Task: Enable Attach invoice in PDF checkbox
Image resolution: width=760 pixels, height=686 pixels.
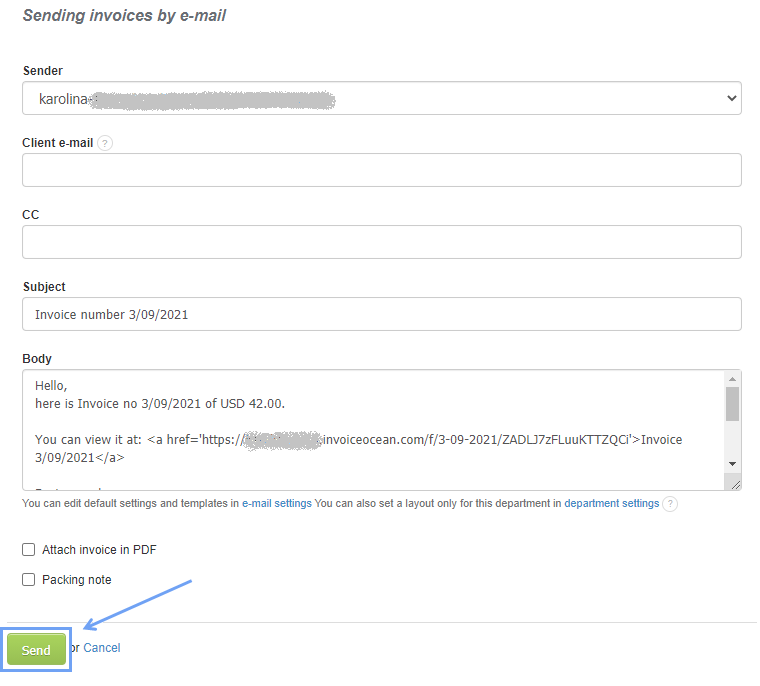Action: click(x=29, y=550)
